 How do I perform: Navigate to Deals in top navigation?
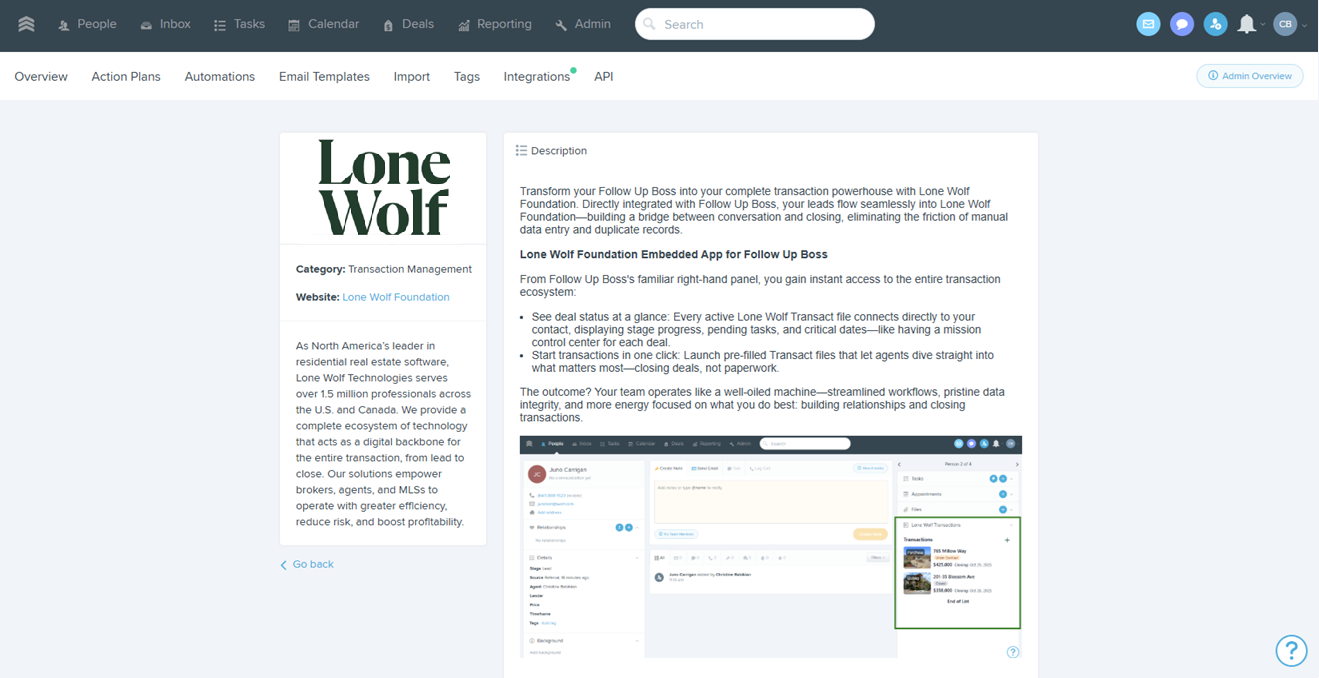point(408,24)
